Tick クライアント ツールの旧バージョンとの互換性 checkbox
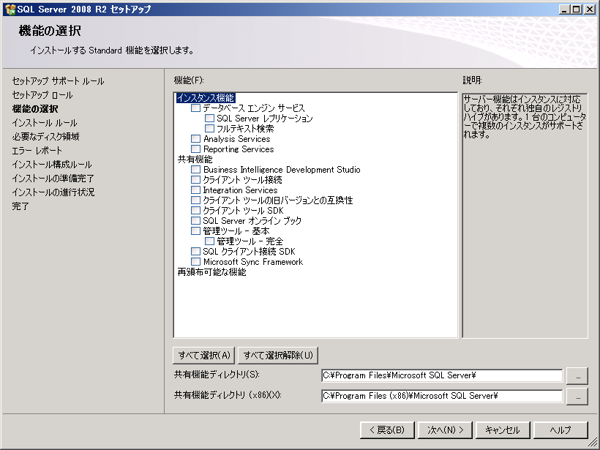 pos(196,200)
